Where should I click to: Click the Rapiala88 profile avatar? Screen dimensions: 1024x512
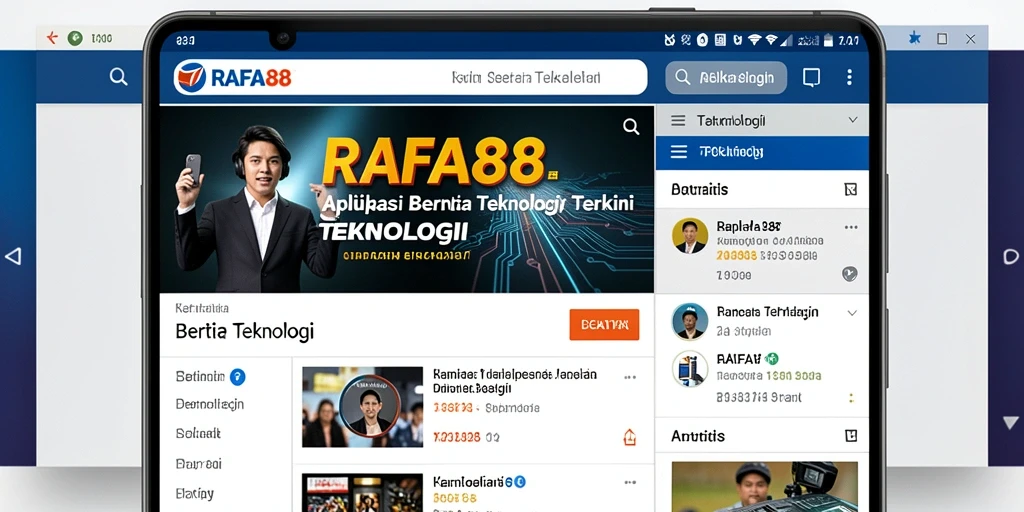coord(690,236)
